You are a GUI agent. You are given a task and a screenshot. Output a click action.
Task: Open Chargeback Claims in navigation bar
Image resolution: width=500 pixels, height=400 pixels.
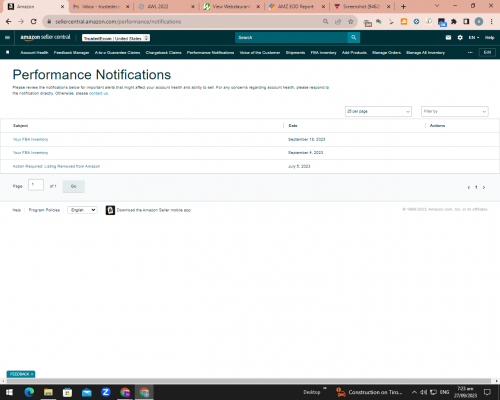click(163, 53)
